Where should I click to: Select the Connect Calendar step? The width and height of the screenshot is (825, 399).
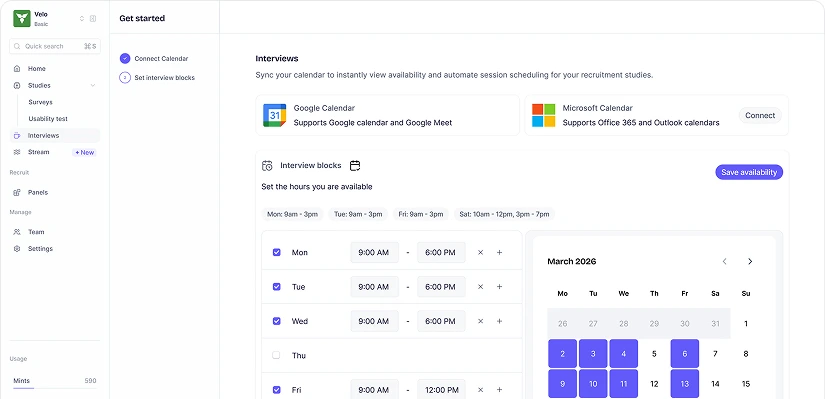(x=154, y=58)
